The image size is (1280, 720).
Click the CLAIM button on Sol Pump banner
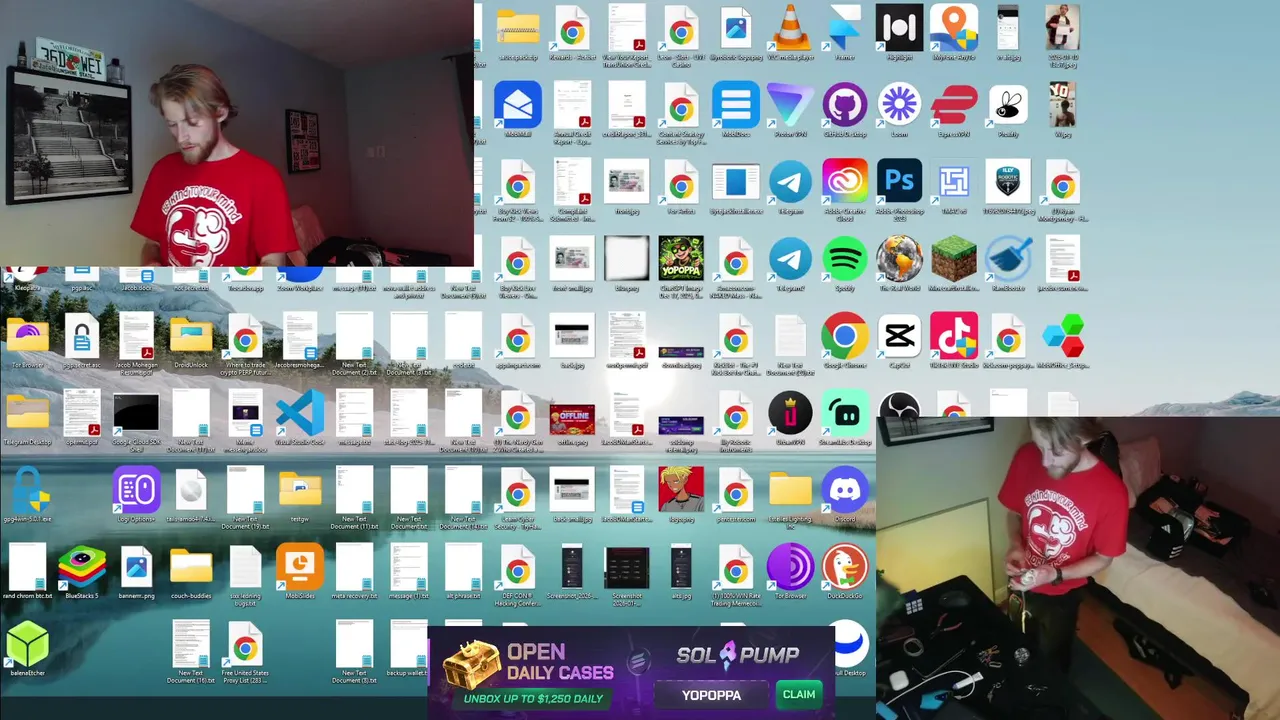click(x=799, y=695)
